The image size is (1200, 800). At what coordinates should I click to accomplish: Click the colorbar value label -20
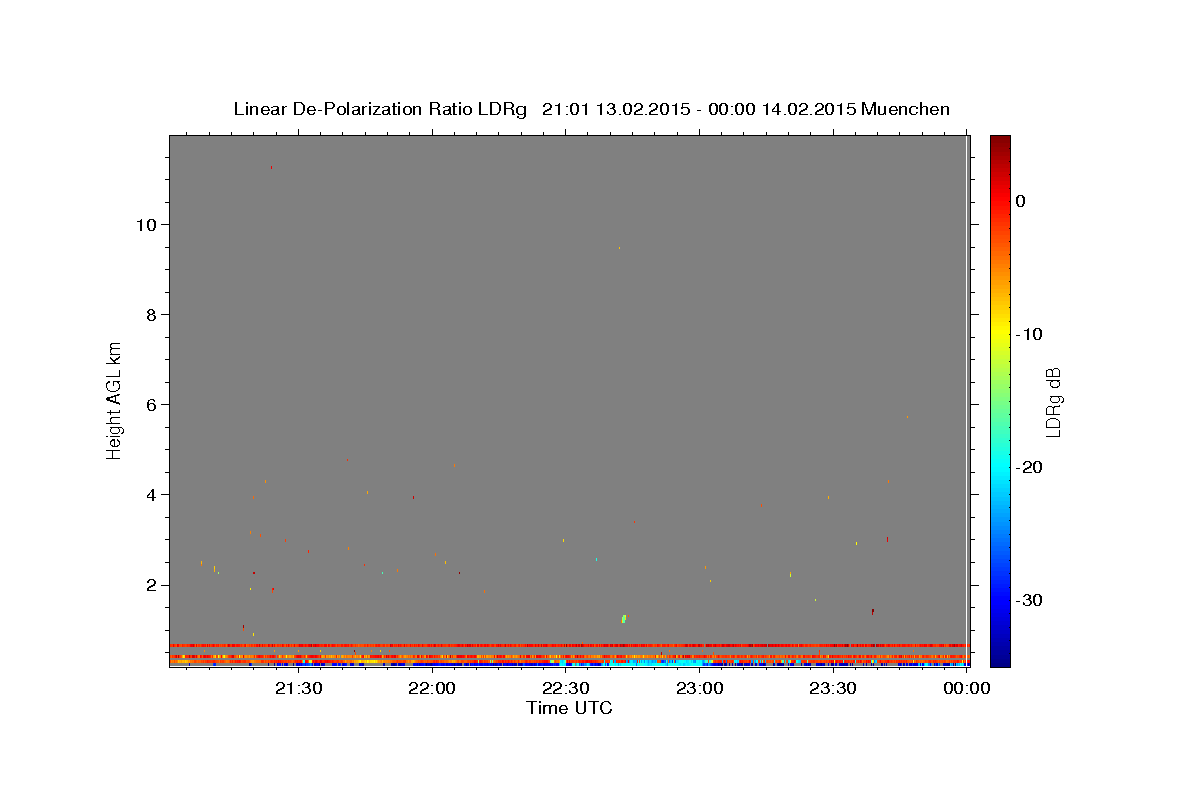coord(1028,467)
